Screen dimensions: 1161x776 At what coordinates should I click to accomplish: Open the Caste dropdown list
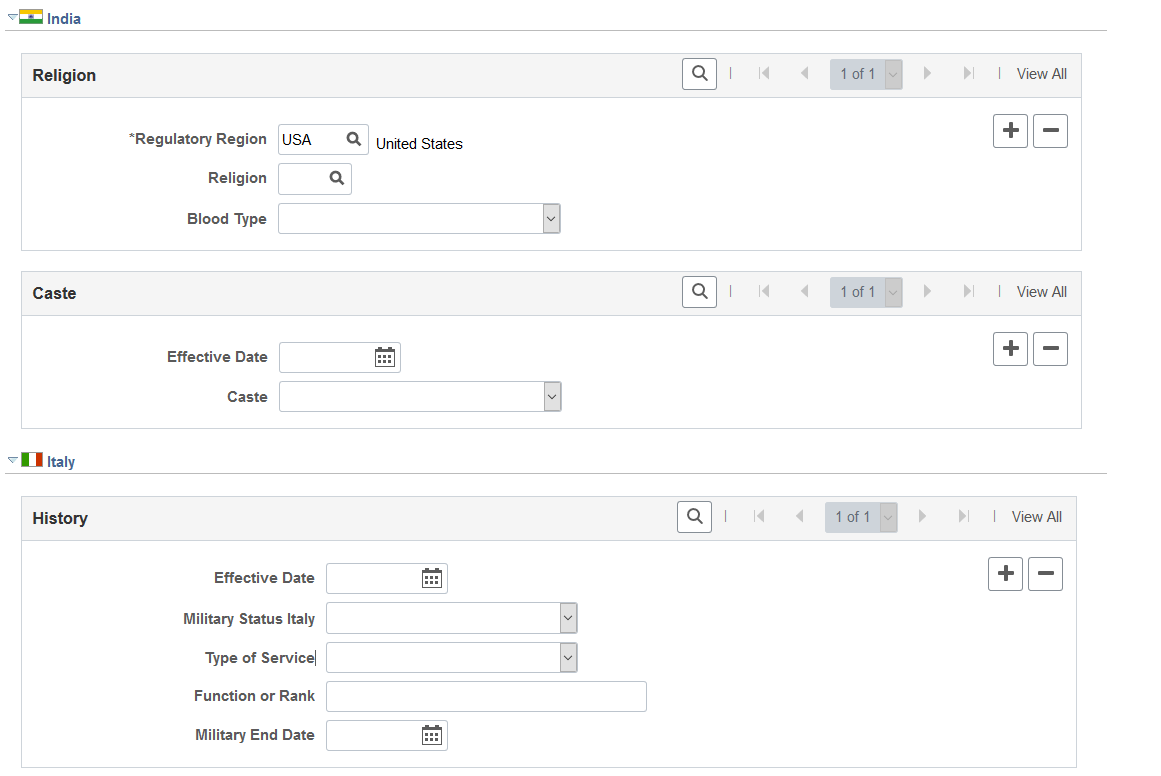[420, 397]
